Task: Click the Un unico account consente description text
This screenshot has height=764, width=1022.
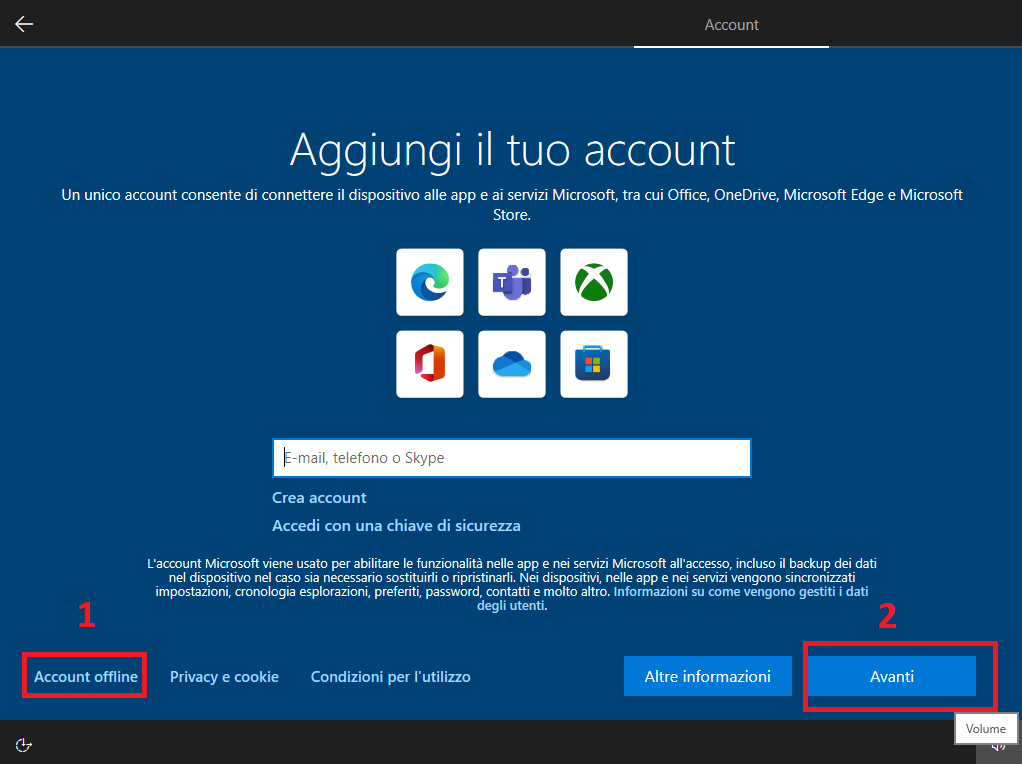Action: click(x=512, y=204)
